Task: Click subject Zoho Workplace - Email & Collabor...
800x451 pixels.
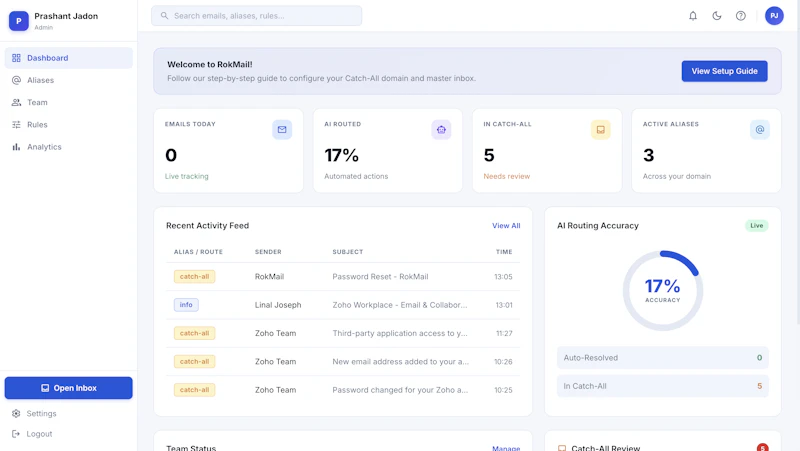Action: 399,305
